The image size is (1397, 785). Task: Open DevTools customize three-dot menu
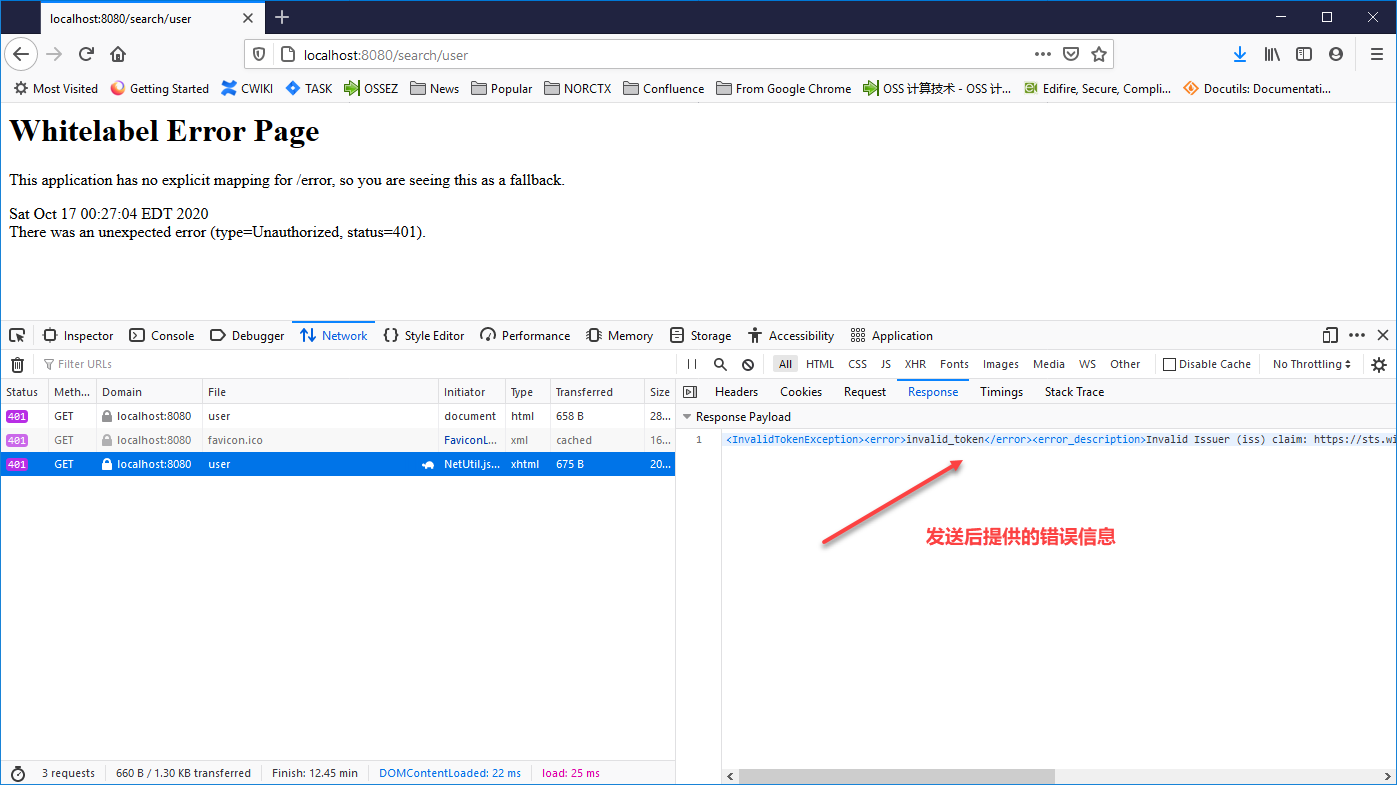pyautogui.click(x=1357, y=335)
